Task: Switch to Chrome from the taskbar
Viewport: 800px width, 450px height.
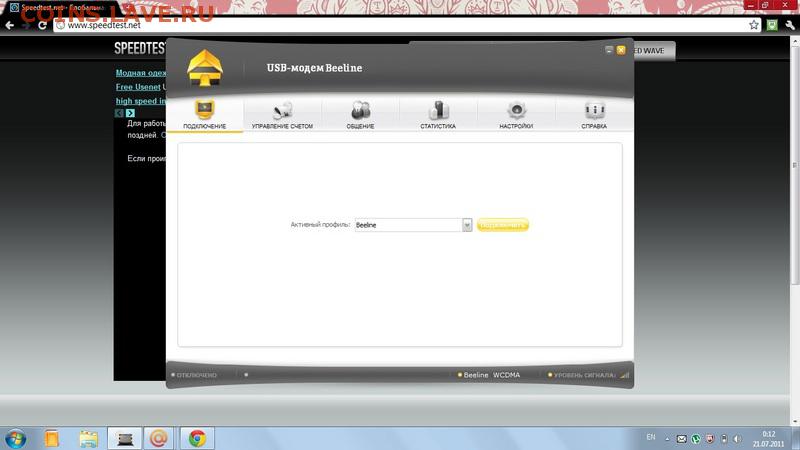Action: coord(197,439)
